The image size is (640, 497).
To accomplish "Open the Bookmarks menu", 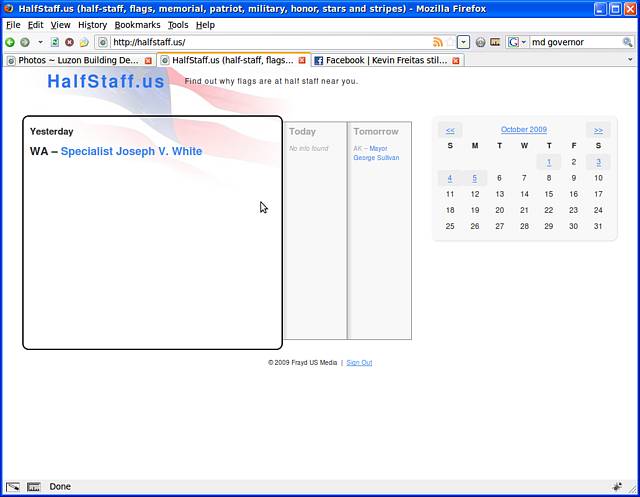I will coord(137,25).
